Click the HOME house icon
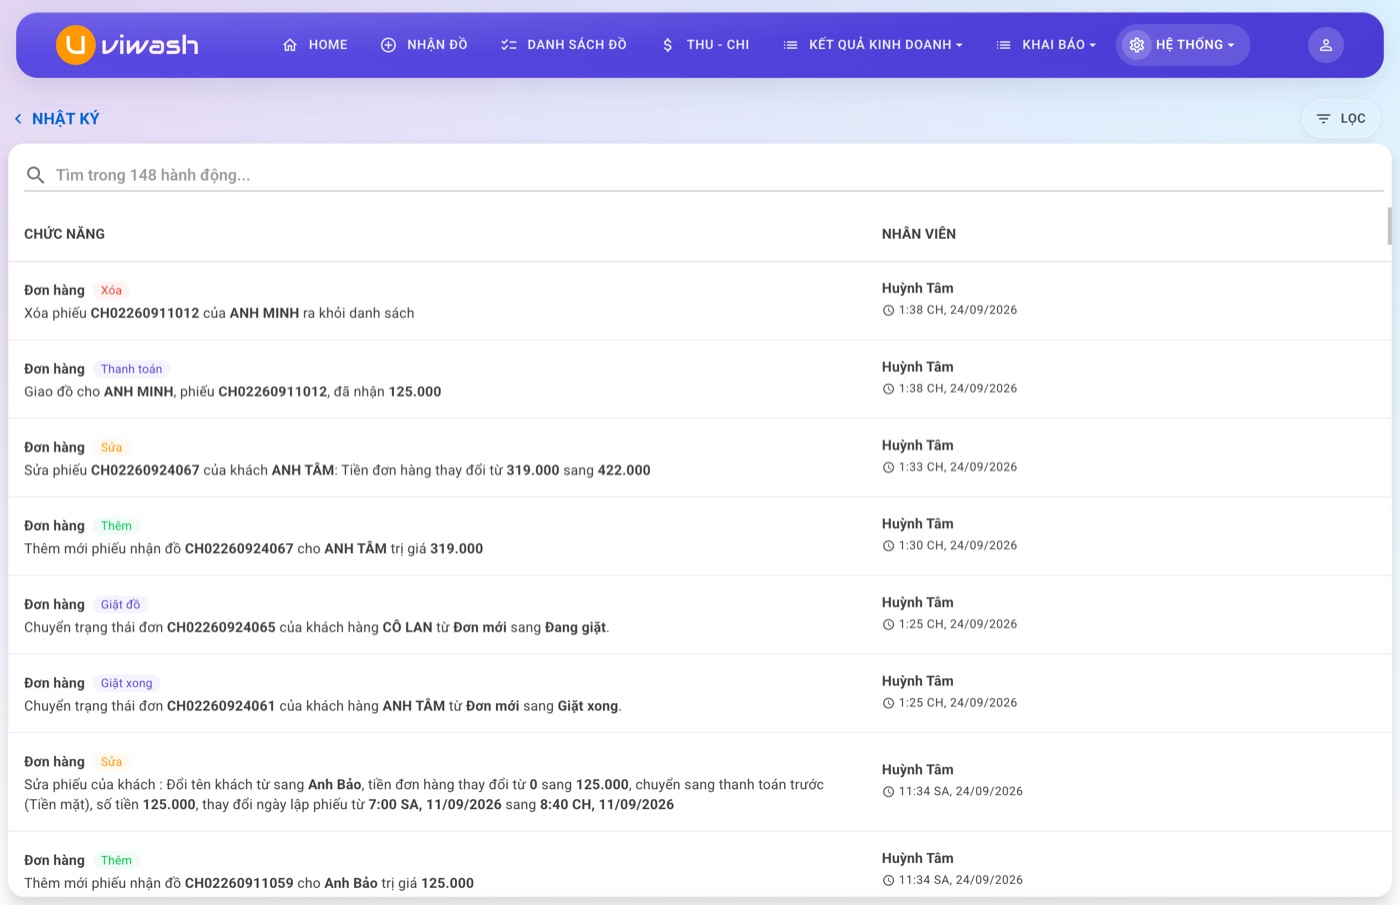The image size is (1400, 905). (x=290, y=45)
